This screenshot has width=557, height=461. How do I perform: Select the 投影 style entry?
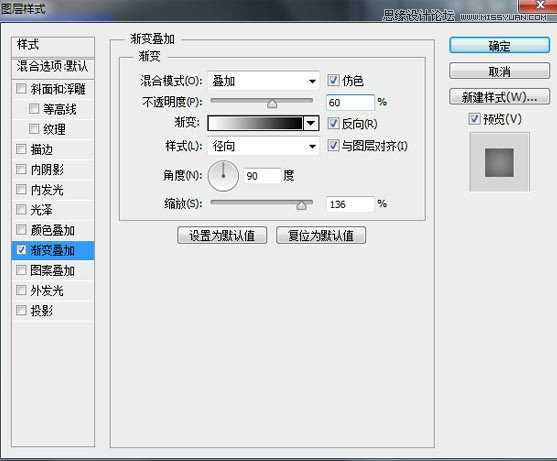click(41, 311)
